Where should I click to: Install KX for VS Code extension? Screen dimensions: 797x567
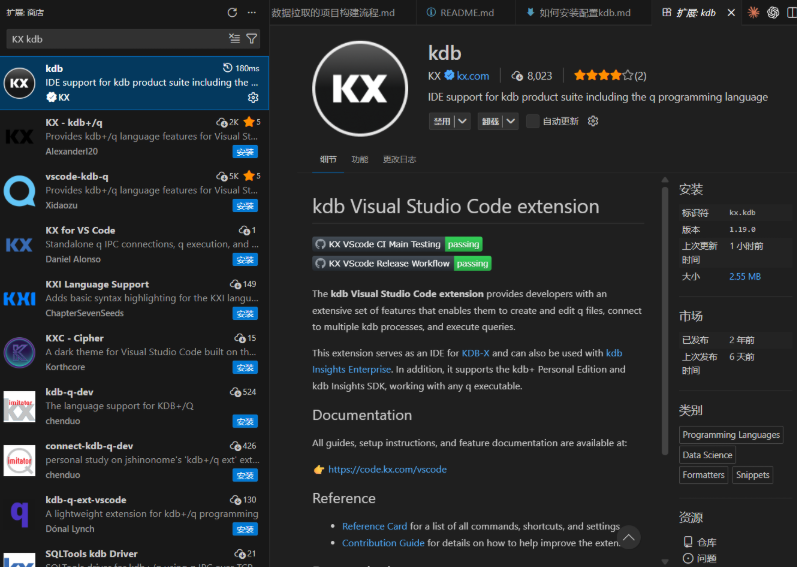(x=245, y=259)
